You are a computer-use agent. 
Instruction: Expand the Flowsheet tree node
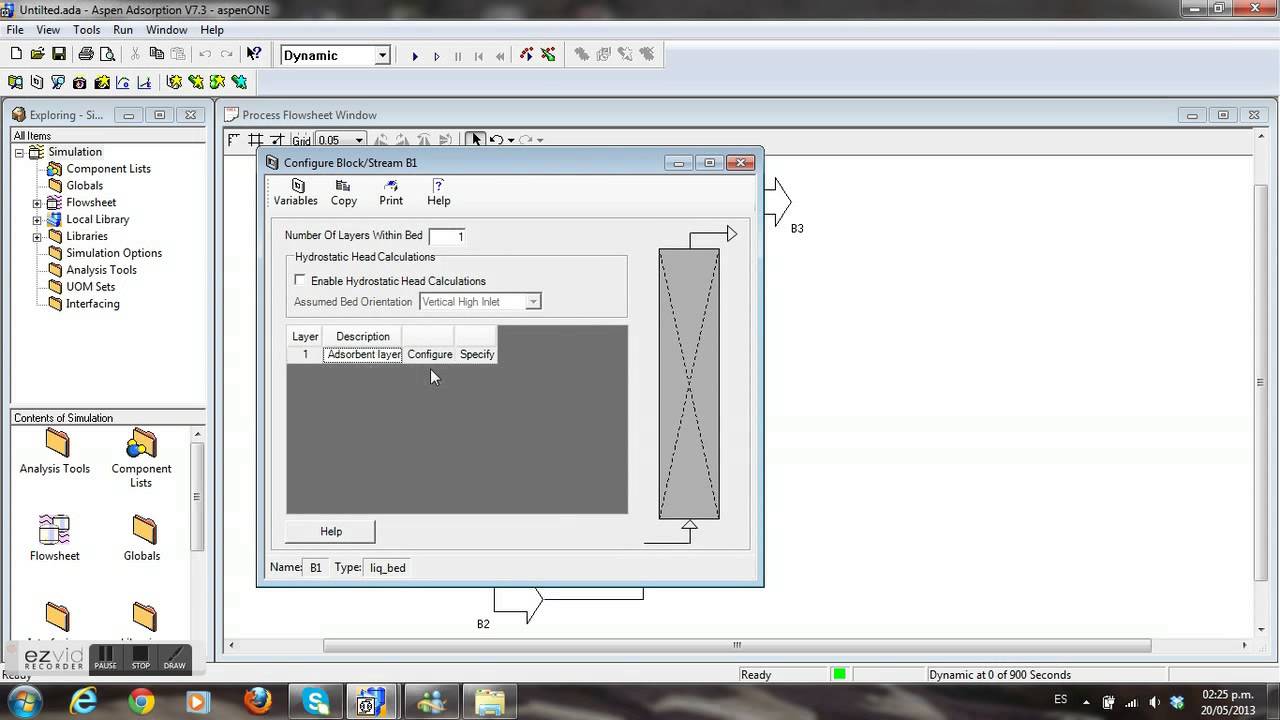point(37,203)
